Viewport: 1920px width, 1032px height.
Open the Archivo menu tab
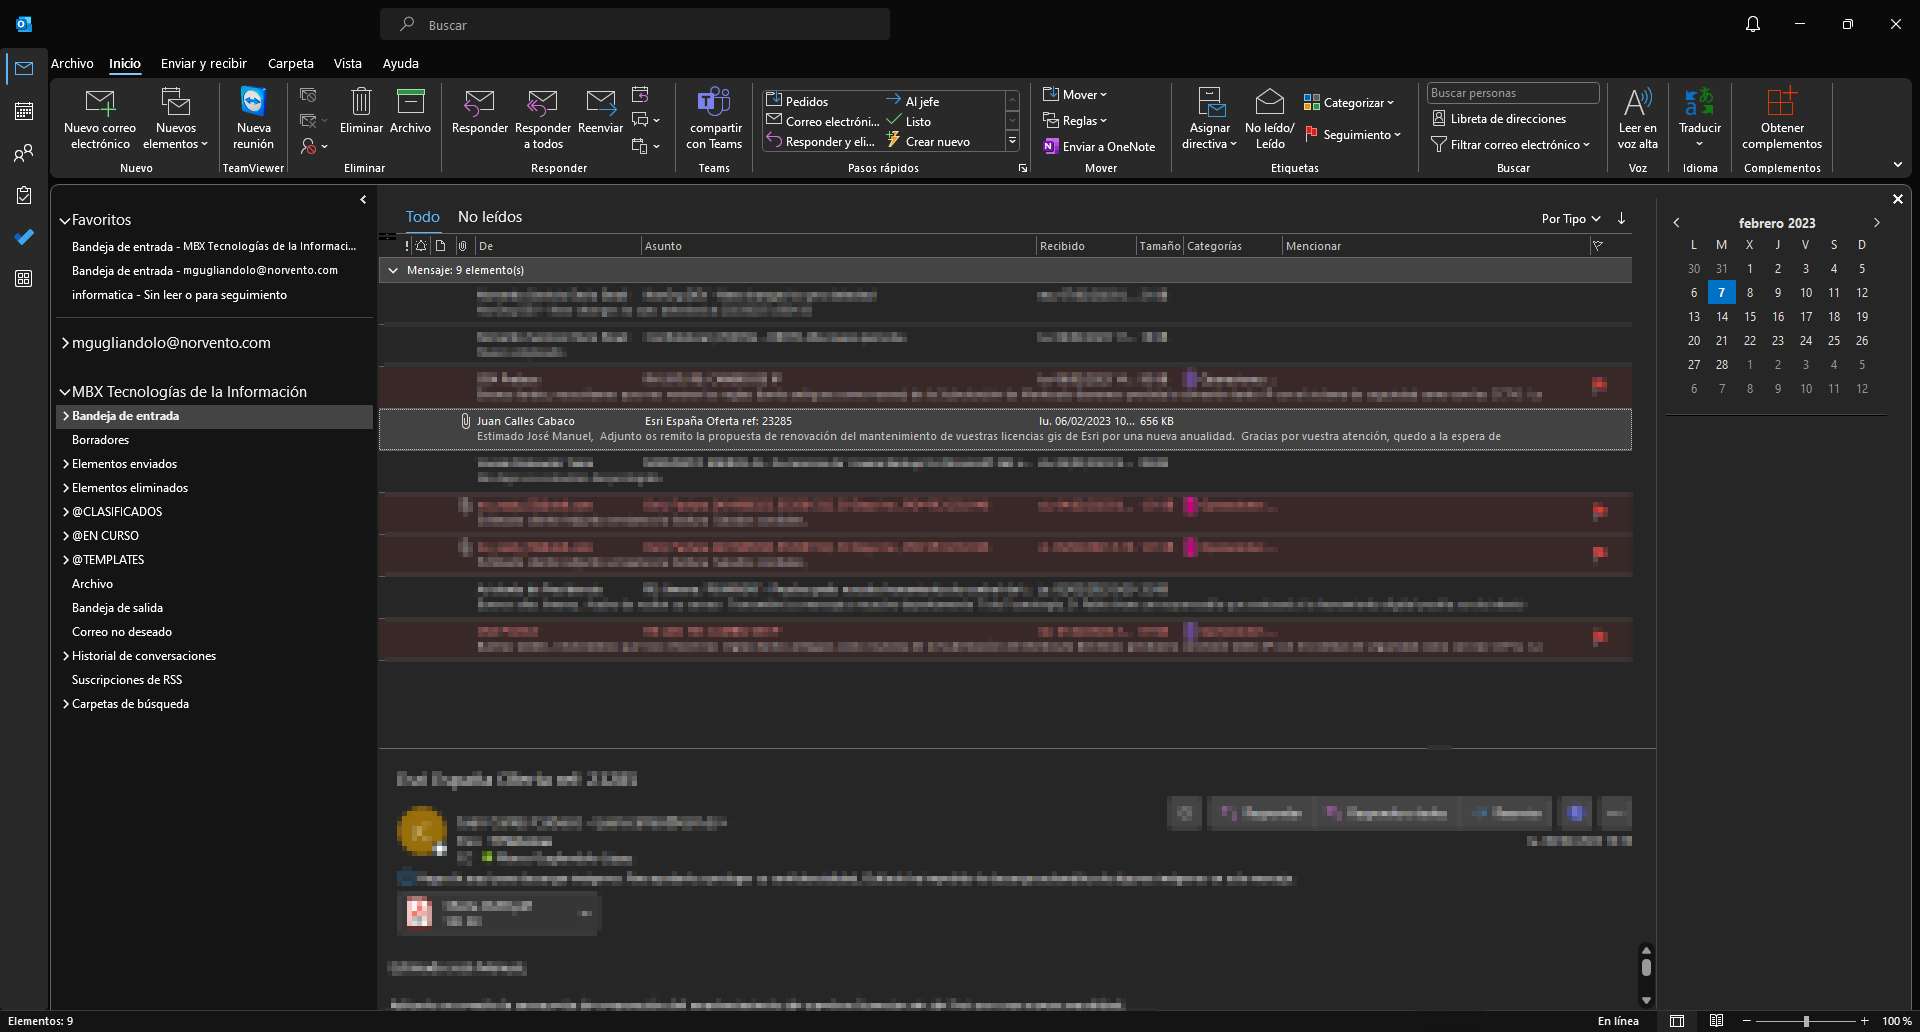72,63
